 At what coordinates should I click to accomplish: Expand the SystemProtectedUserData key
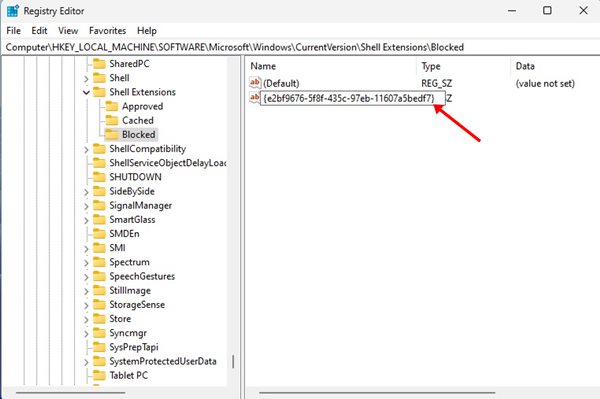86,362
